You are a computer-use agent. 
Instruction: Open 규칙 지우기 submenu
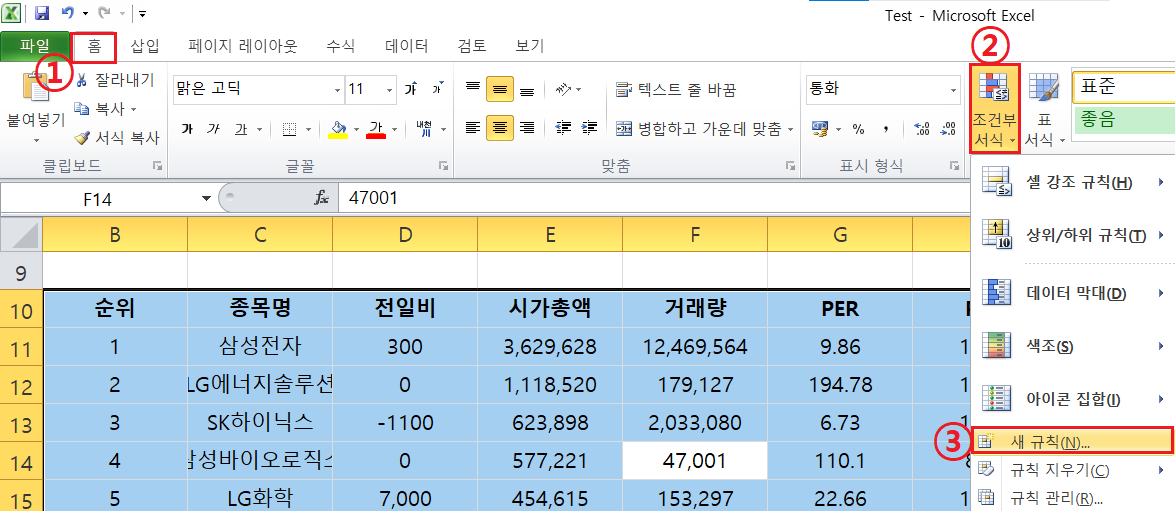pos(1072,470)
